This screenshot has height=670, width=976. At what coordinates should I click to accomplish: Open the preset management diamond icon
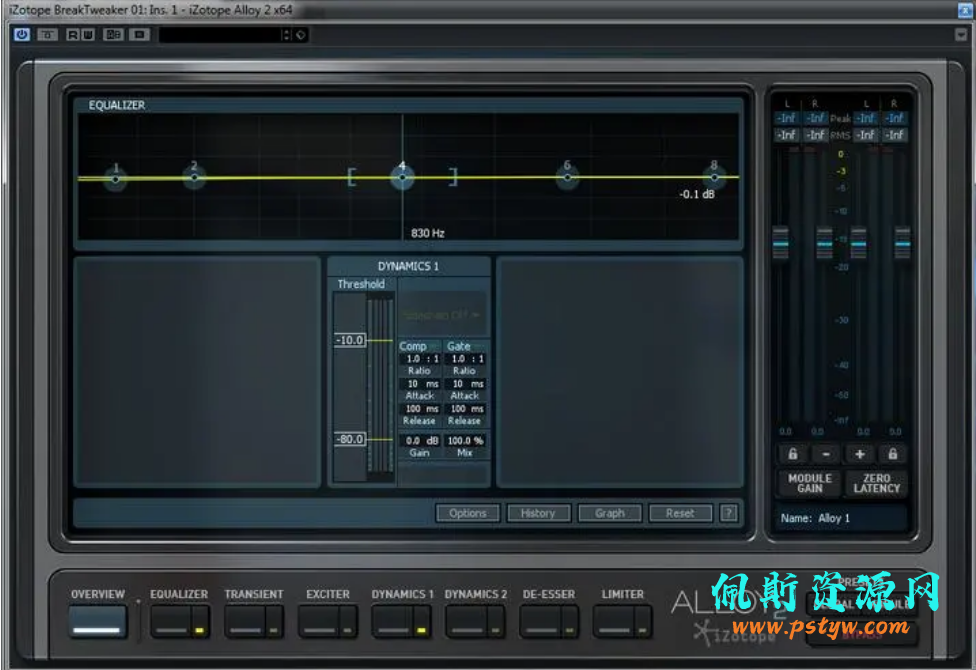[301, 35]
